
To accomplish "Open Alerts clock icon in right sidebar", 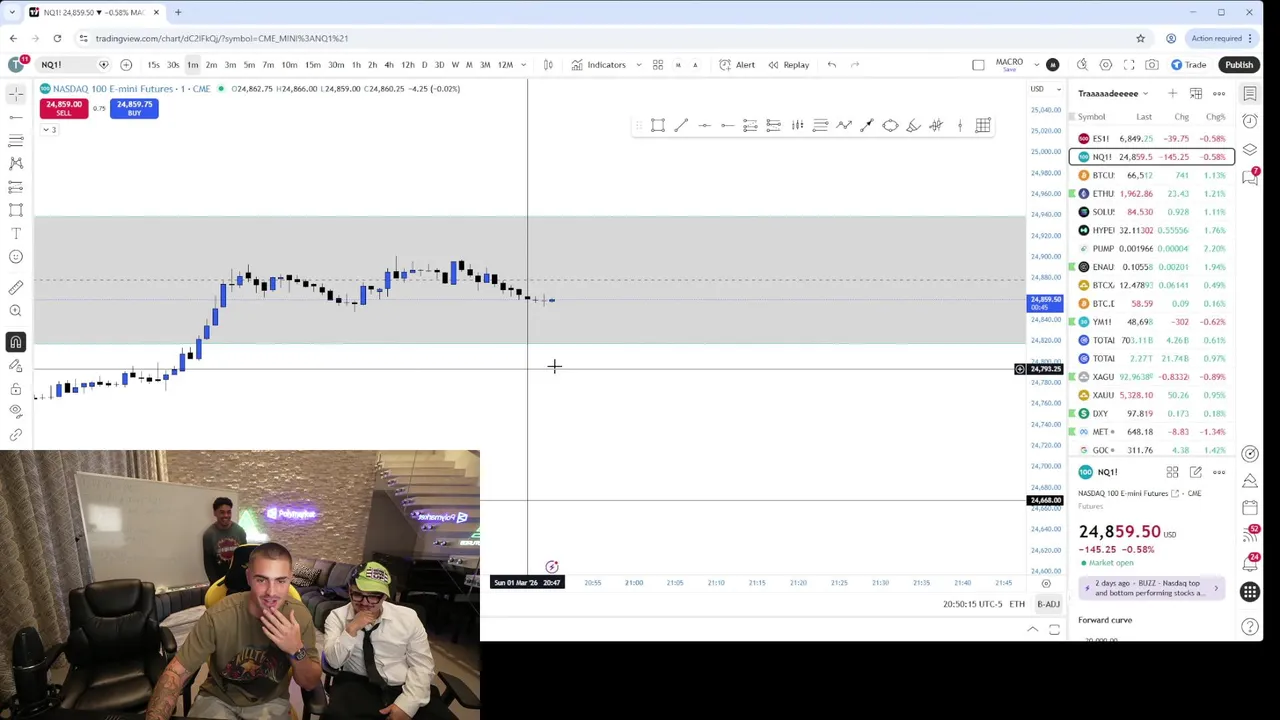I will (x=1250, y=121).
